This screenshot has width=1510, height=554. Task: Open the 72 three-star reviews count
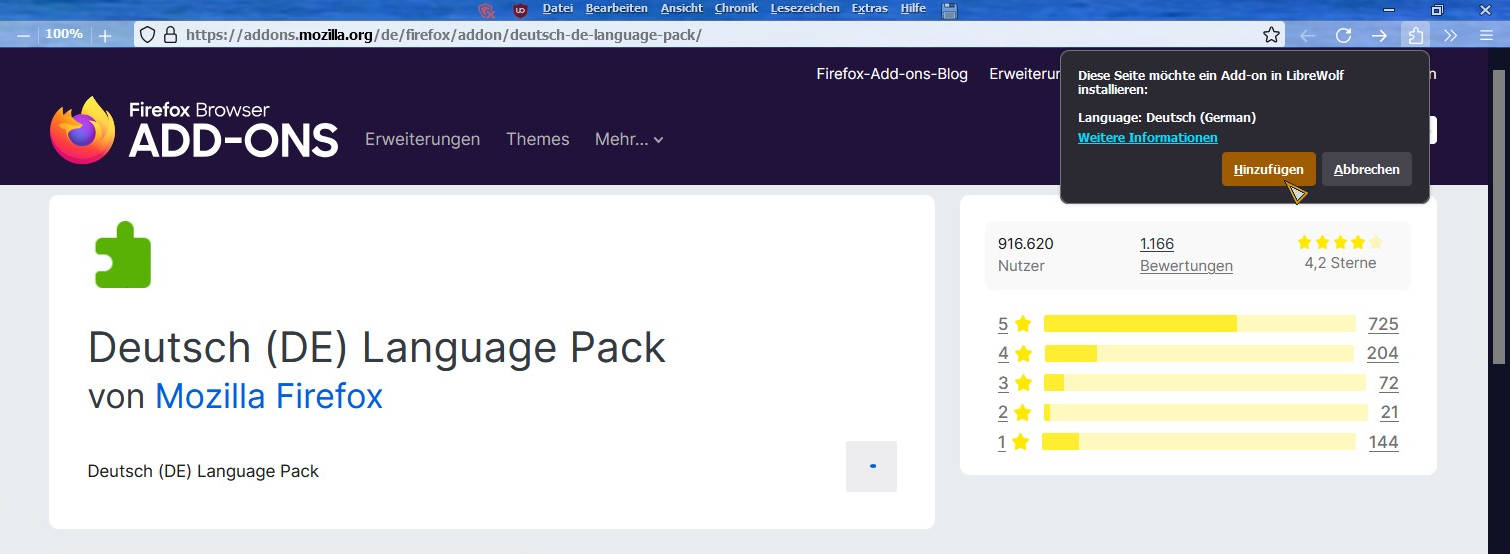(x=1388, y=382)
